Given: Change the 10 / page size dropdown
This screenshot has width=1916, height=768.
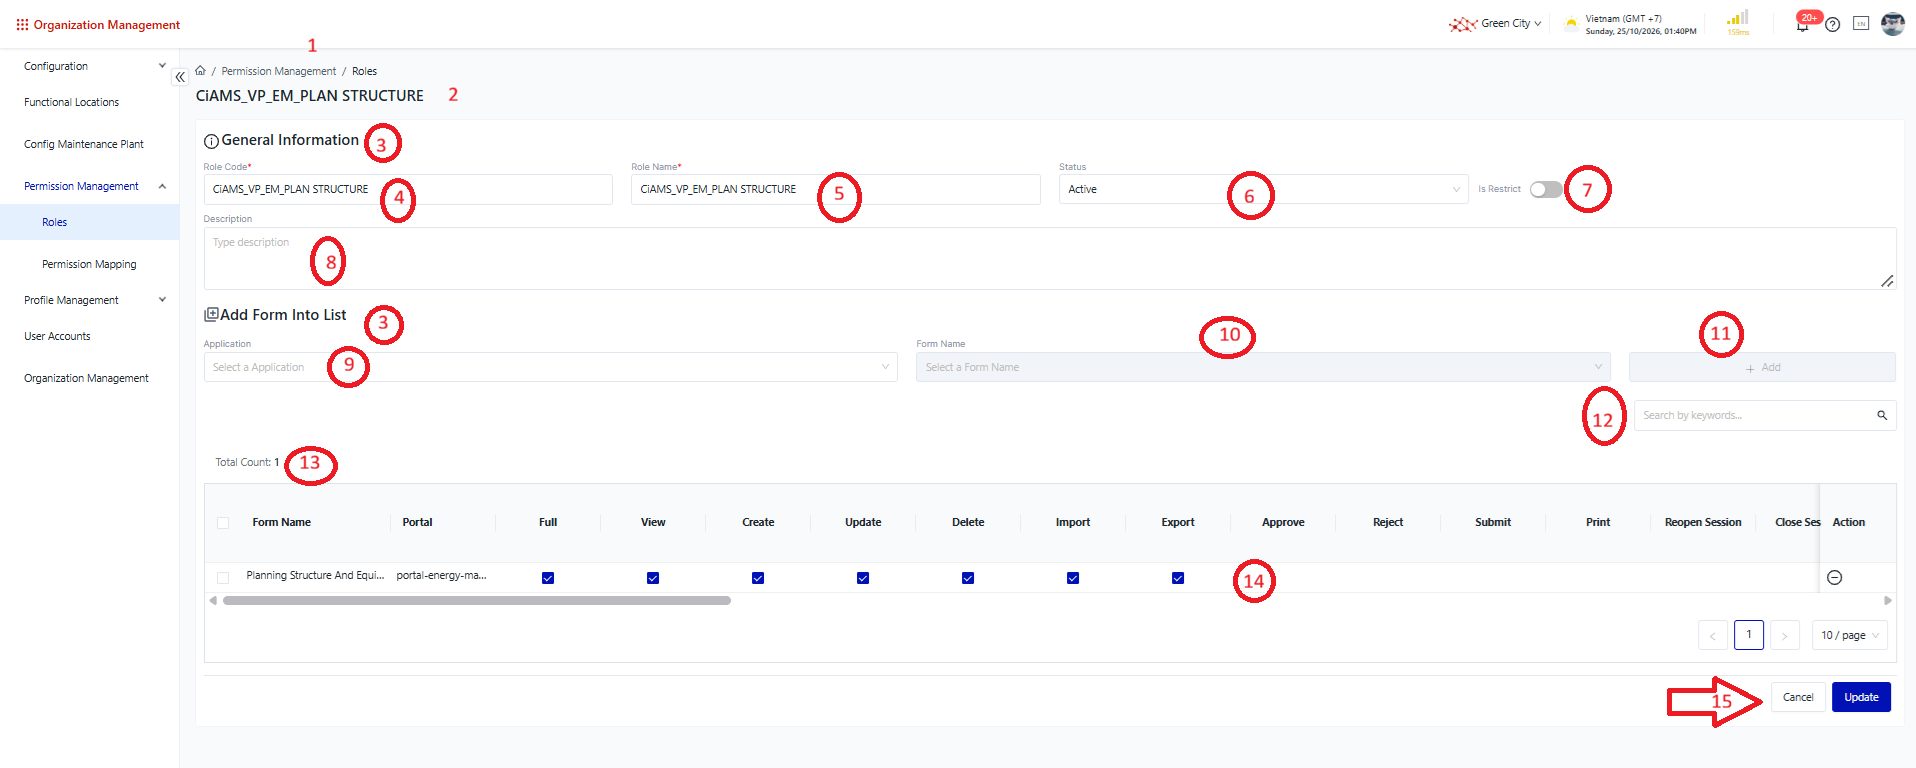Looking at the screenshot, I should 1850,635.
